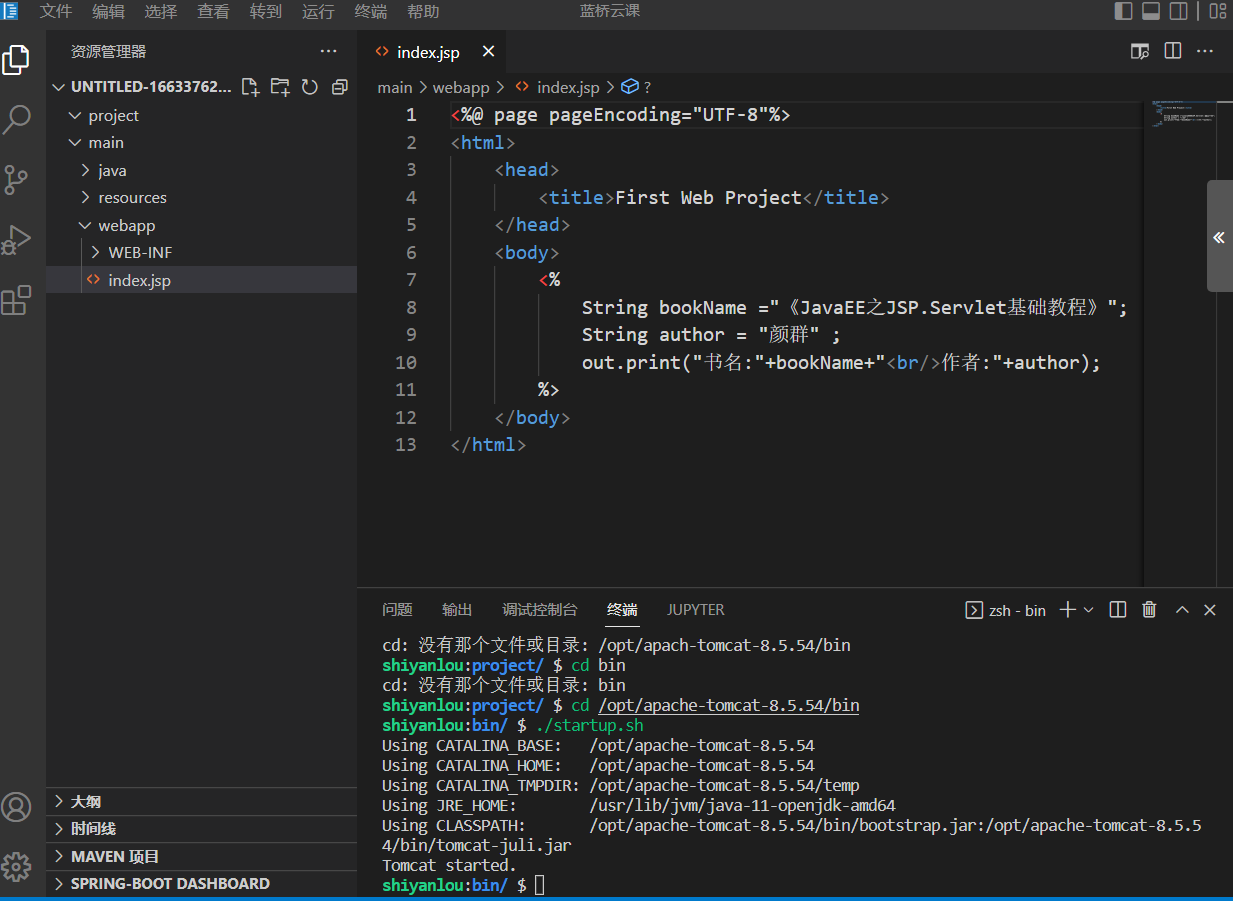
Task: Collapse all folders in explorer
Action: coord(340,87)
